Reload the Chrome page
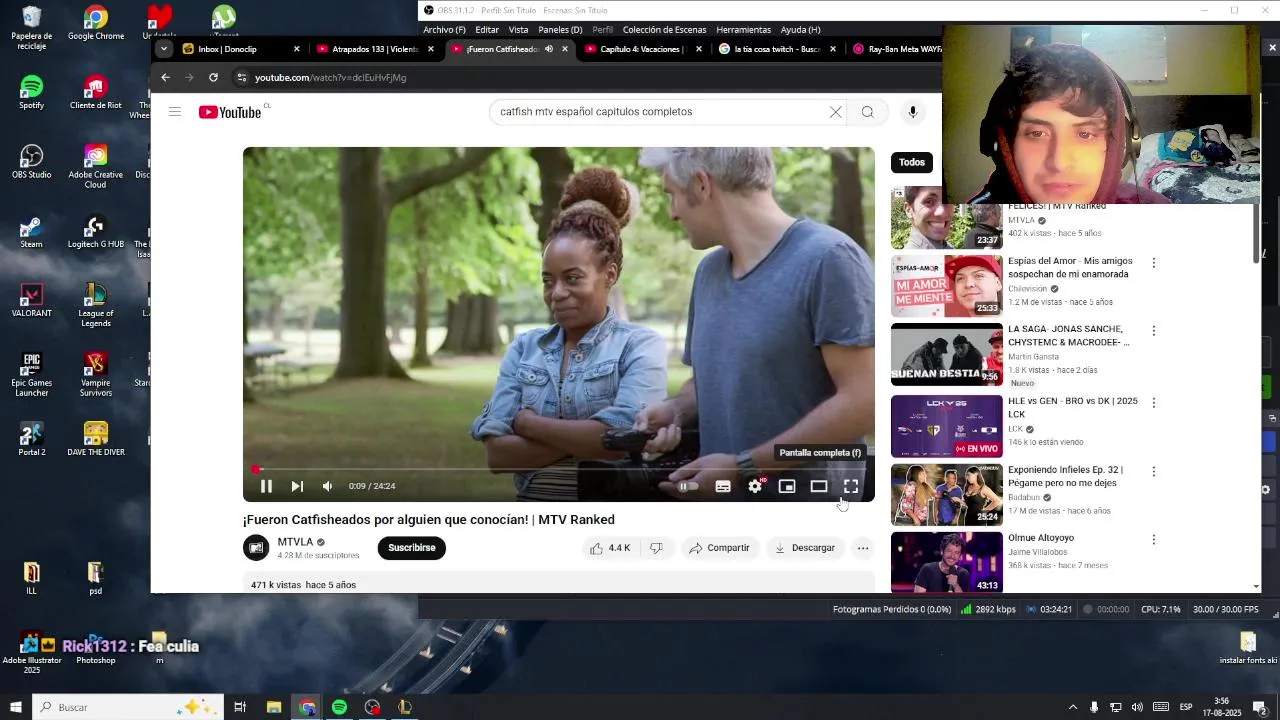 tap(213, 77)
